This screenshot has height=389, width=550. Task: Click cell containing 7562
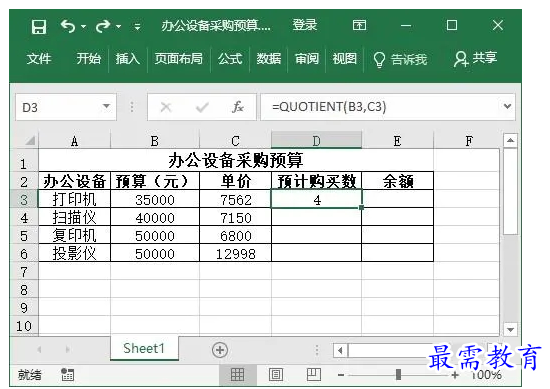(235, 199)
